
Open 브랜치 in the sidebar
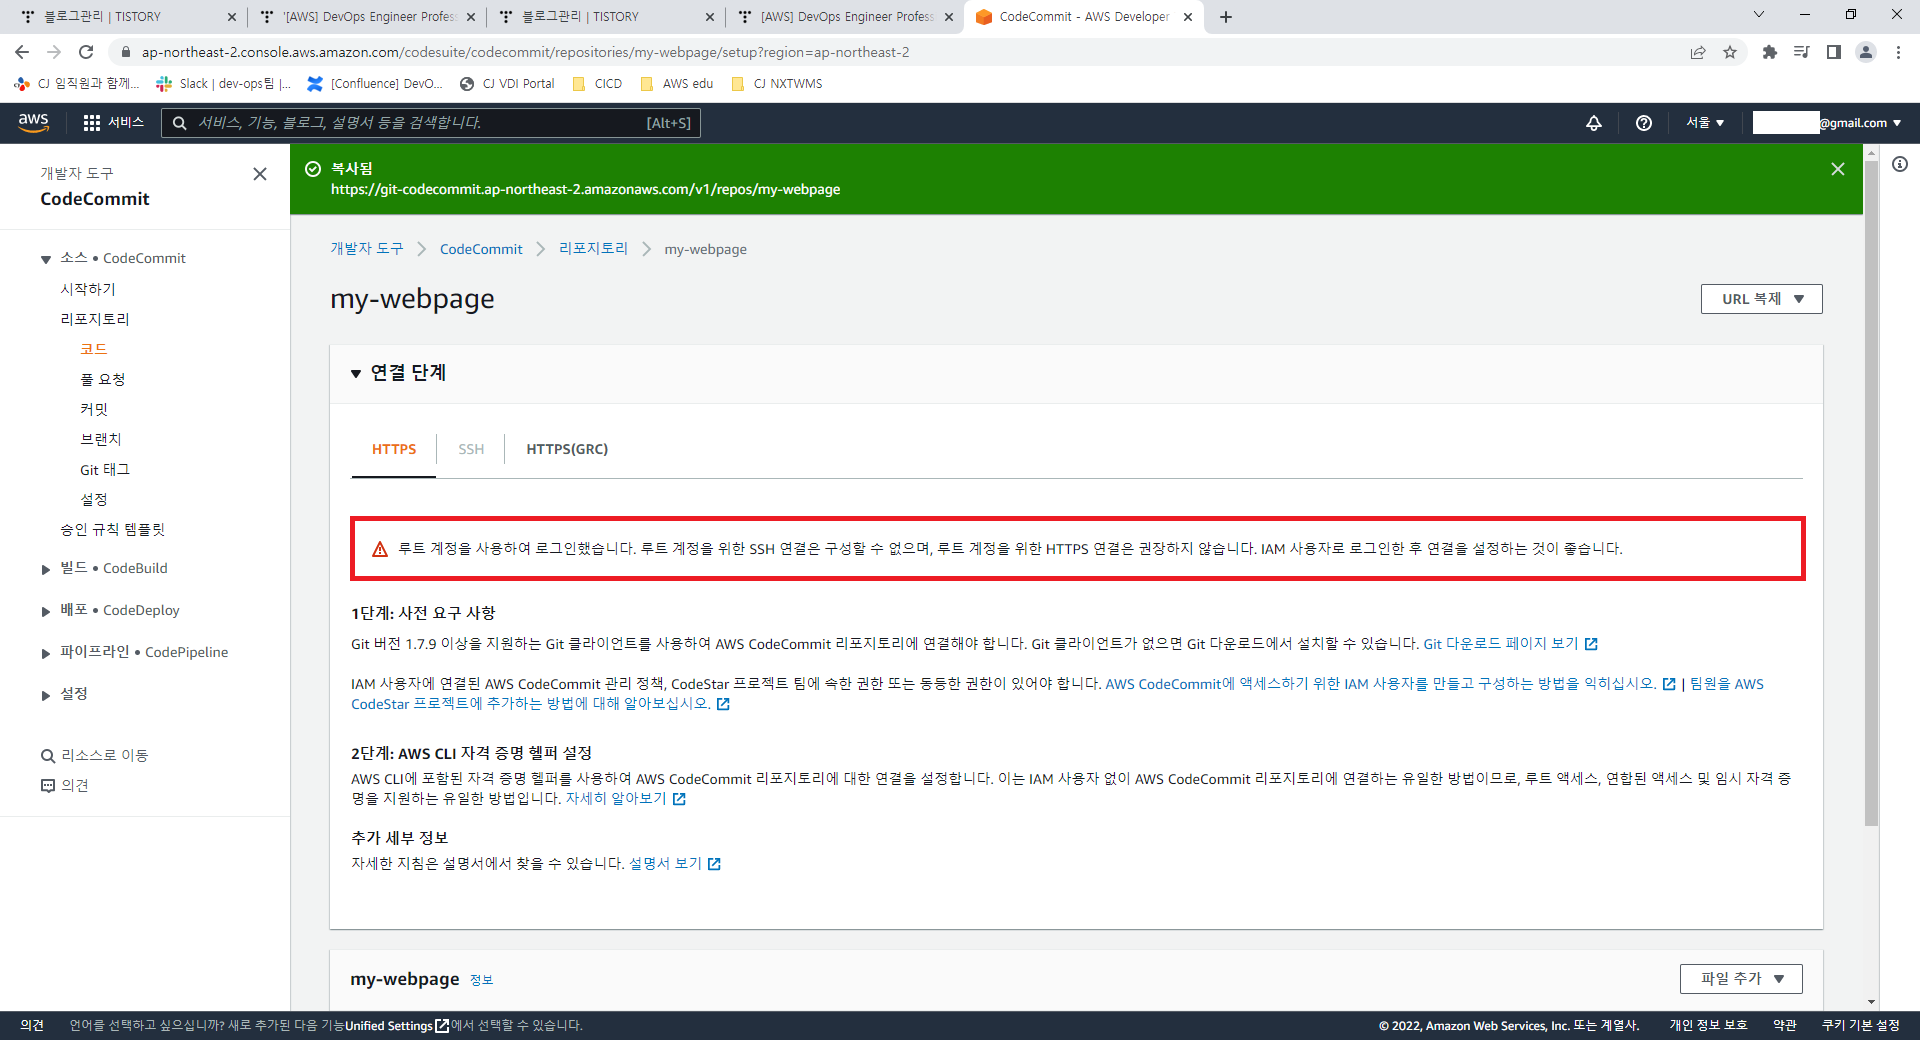coord(101,439)
